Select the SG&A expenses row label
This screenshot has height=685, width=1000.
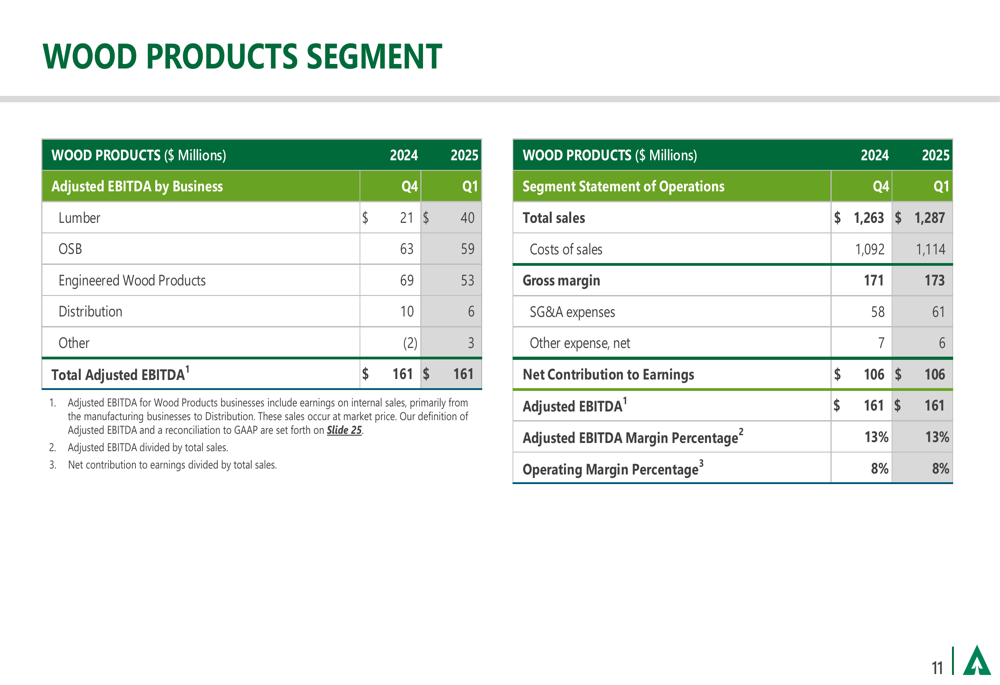[572, 312]
